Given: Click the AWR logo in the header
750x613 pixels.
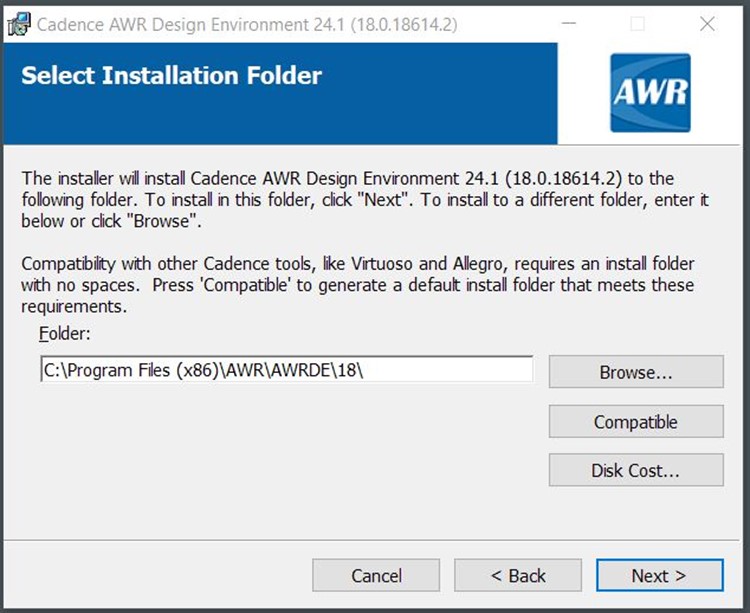Looking at the screenshot, I should tap(650, 93).
